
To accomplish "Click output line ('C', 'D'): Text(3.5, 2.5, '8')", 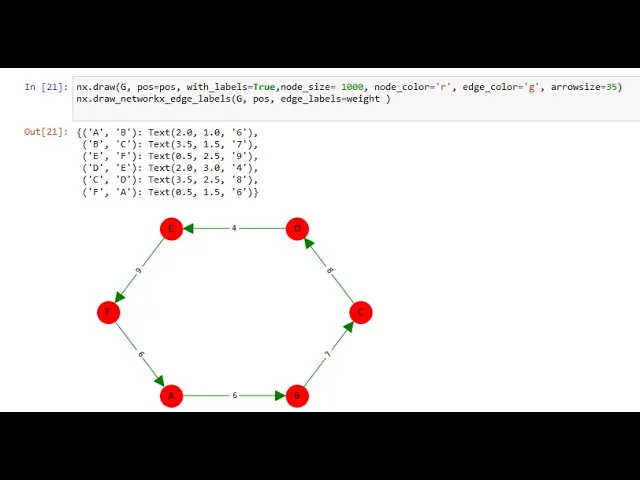I will pyautogui.click(x=170, y=180).
